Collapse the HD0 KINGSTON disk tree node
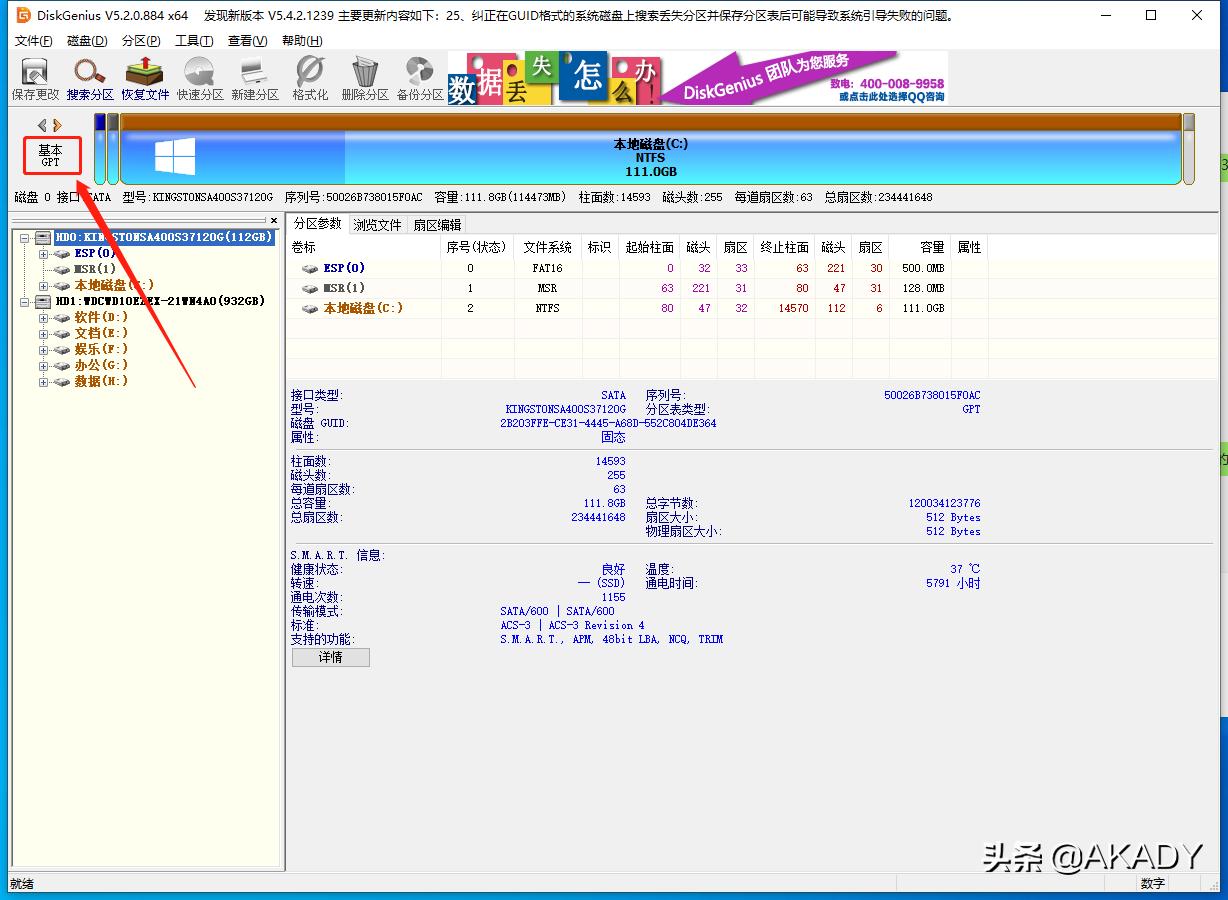The height and width of the screenshot is (900, 1228). (x=24, y=237)
